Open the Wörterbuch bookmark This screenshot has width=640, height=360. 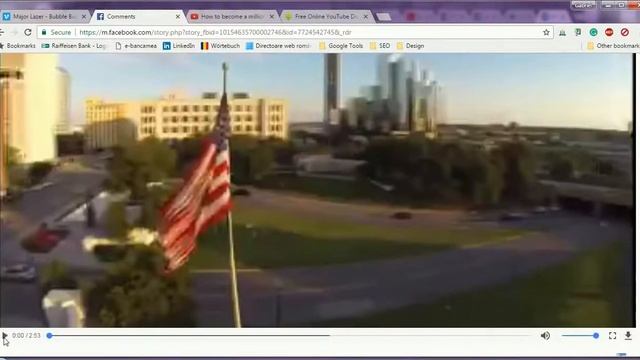pyautogui.click(x=220, y=46)
